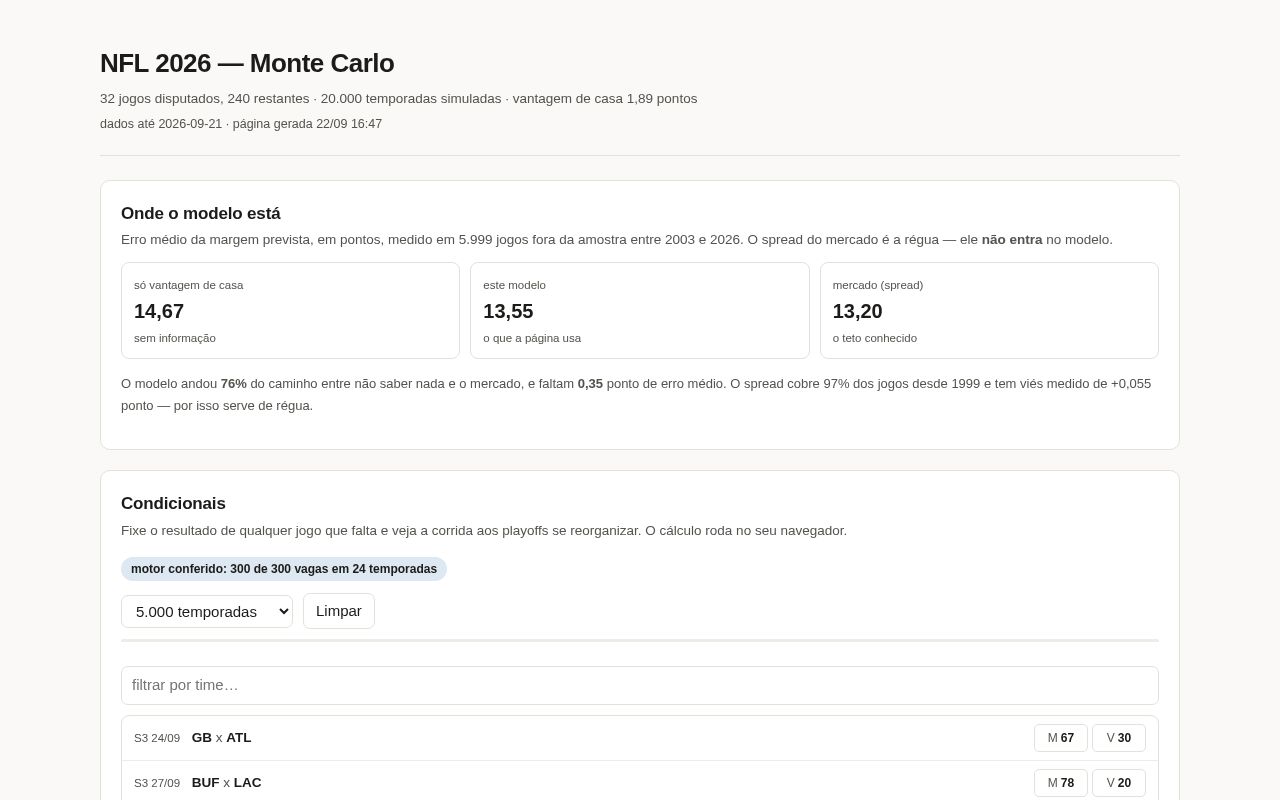Click the page generated timestamp line

[241, 124]
